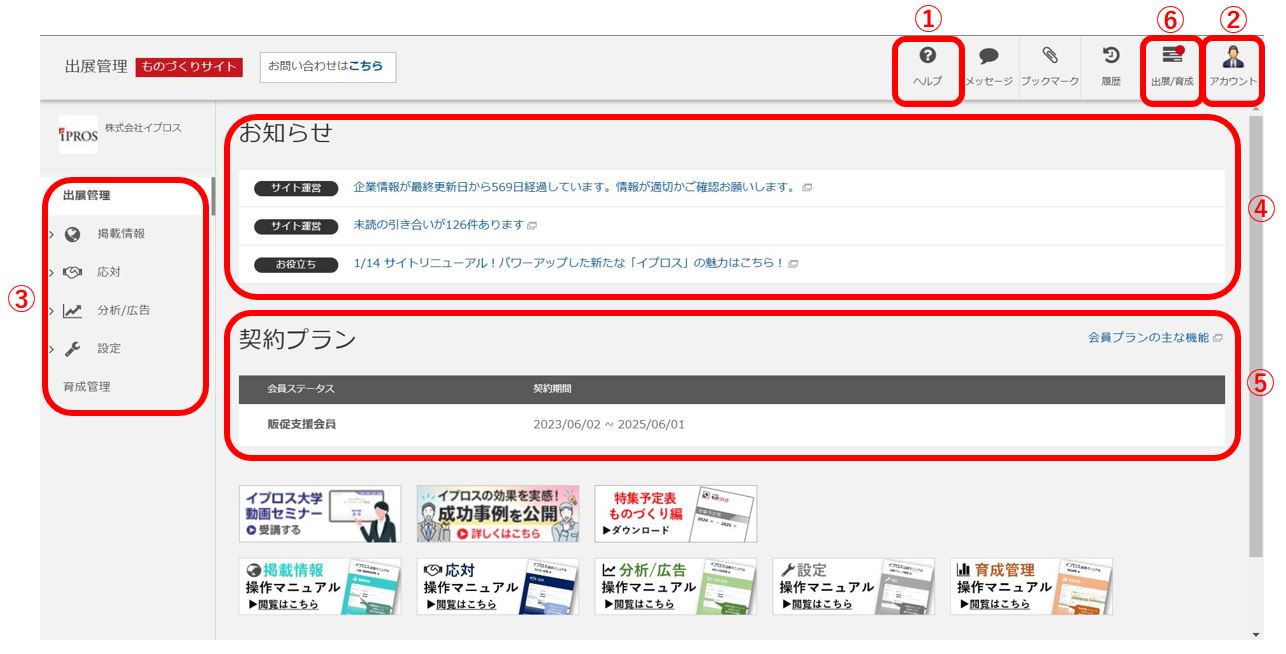Screen dimensions: 1286x654
Task: Expand the 応対 sidebar arrow
Action: coord(51,272)
